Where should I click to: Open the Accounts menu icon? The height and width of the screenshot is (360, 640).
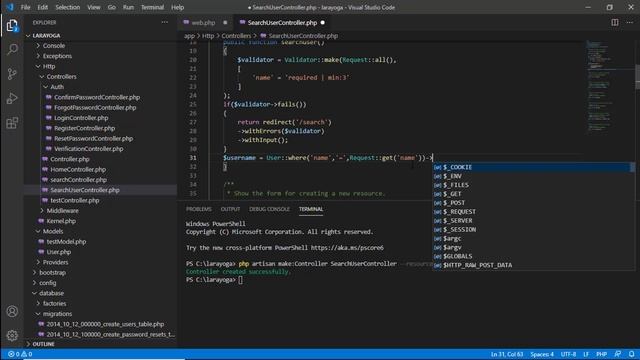[x=12, y=311]
